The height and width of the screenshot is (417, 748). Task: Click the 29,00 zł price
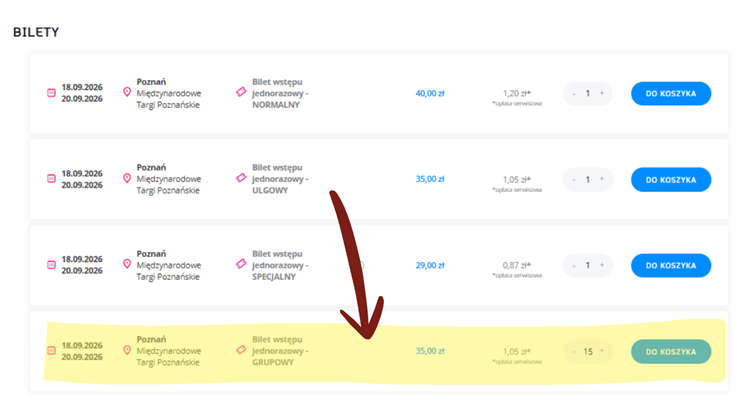429,266
